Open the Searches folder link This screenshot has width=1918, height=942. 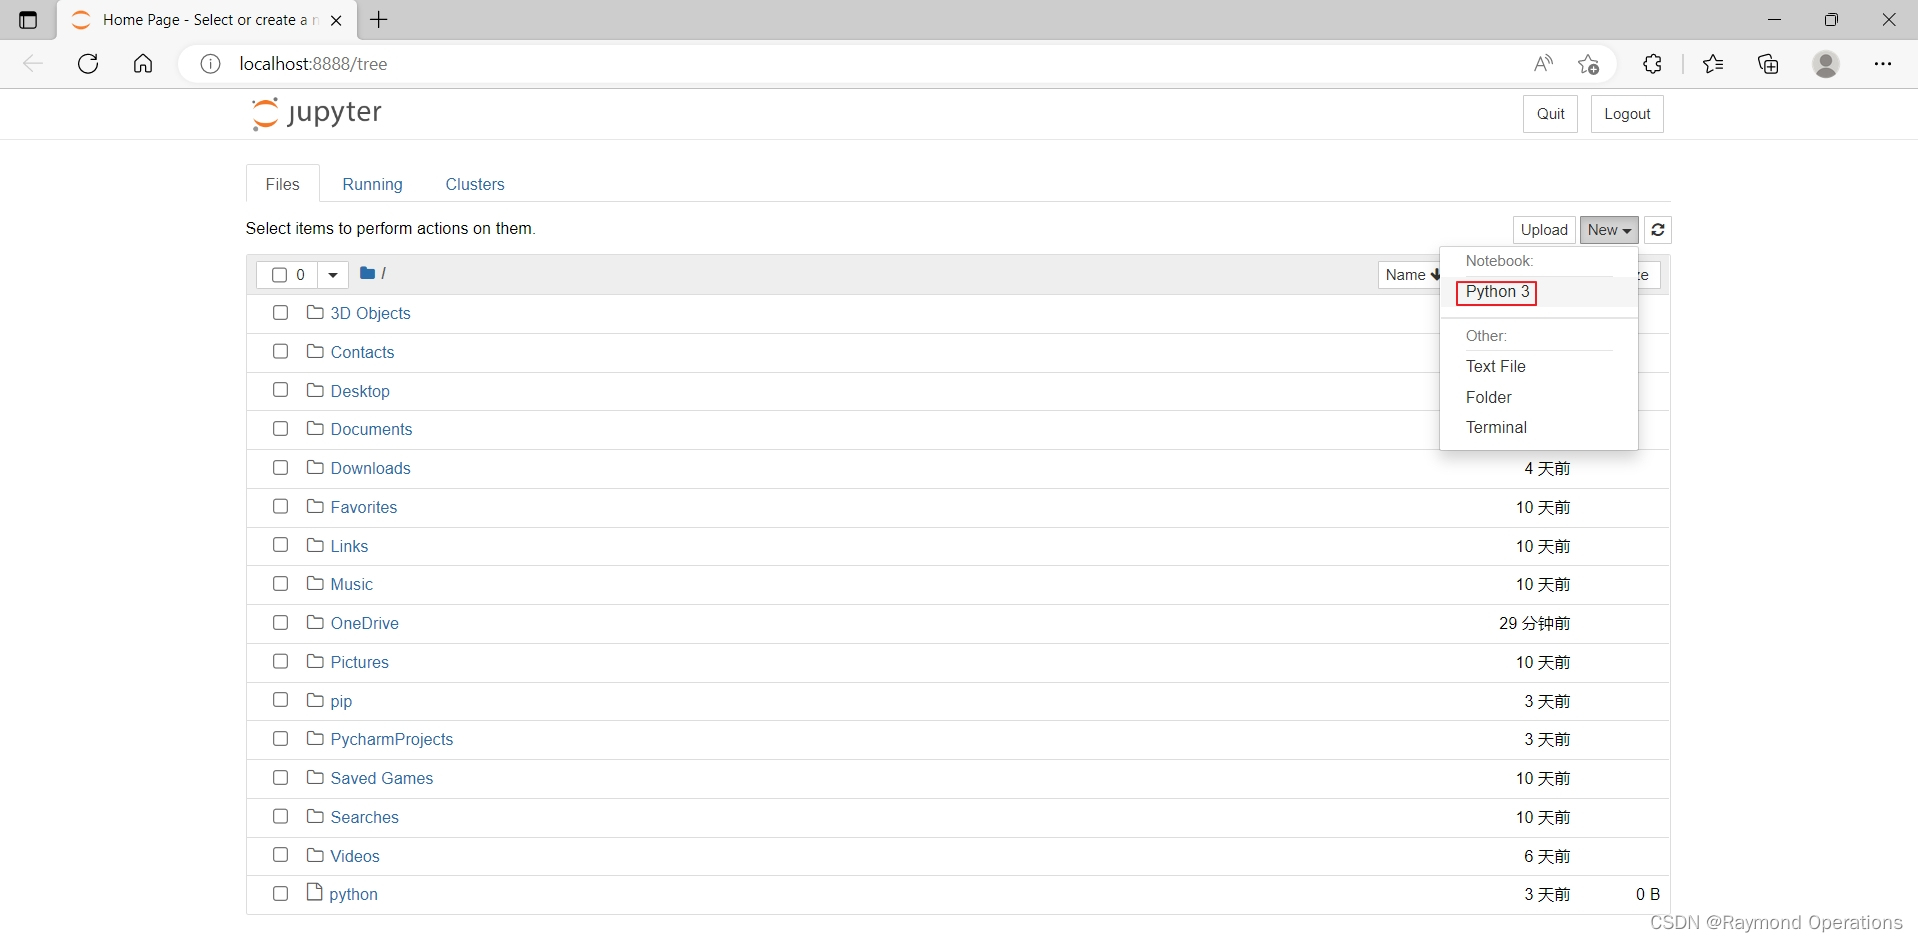(365, 817)
